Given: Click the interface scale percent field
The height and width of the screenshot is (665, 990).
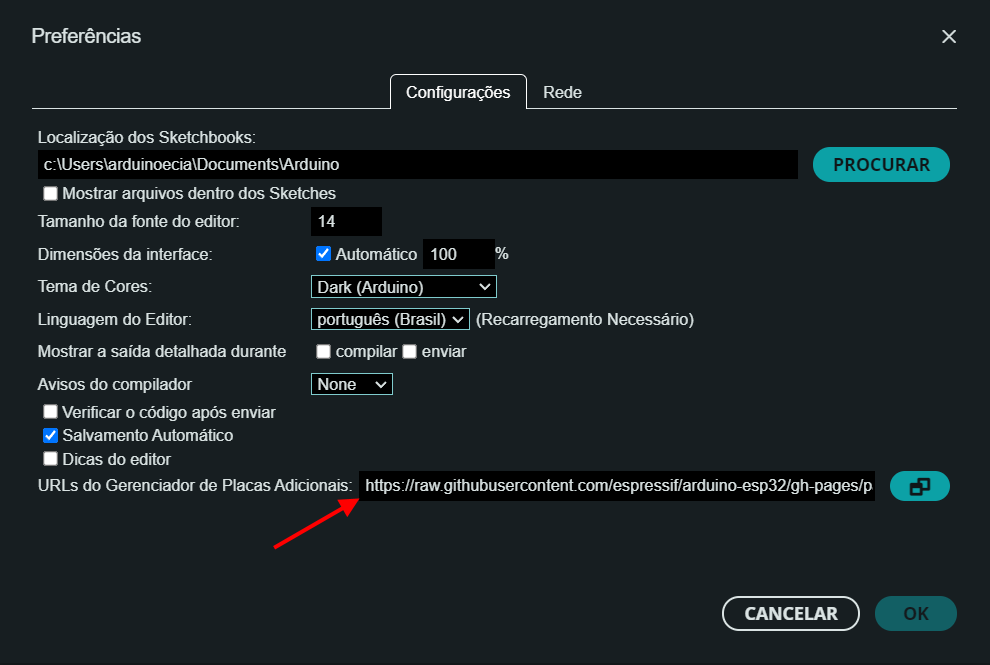Looking at the screenshot, I should [458, 254].
